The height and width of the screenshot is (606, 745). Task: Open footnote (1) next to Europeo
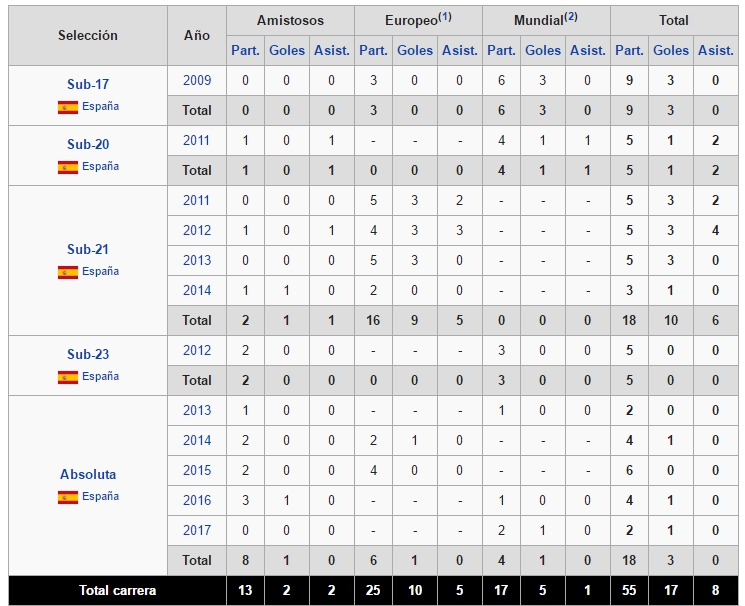(x=445, y=17)
